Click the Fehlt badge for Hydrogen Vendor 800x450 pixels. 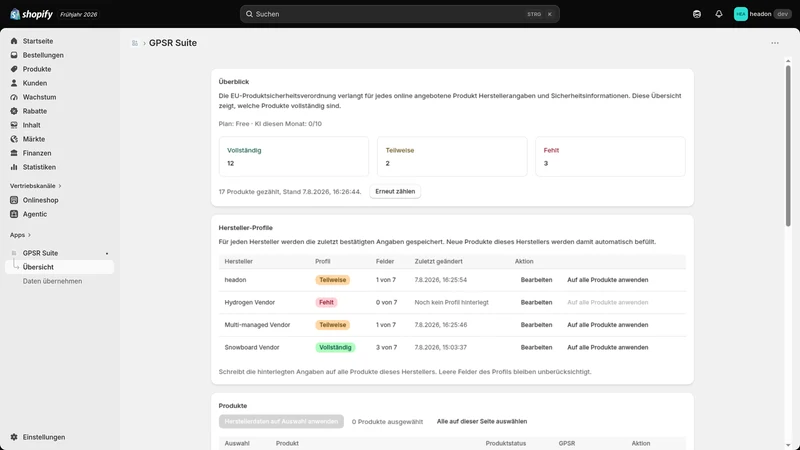[x=327, y=302]
